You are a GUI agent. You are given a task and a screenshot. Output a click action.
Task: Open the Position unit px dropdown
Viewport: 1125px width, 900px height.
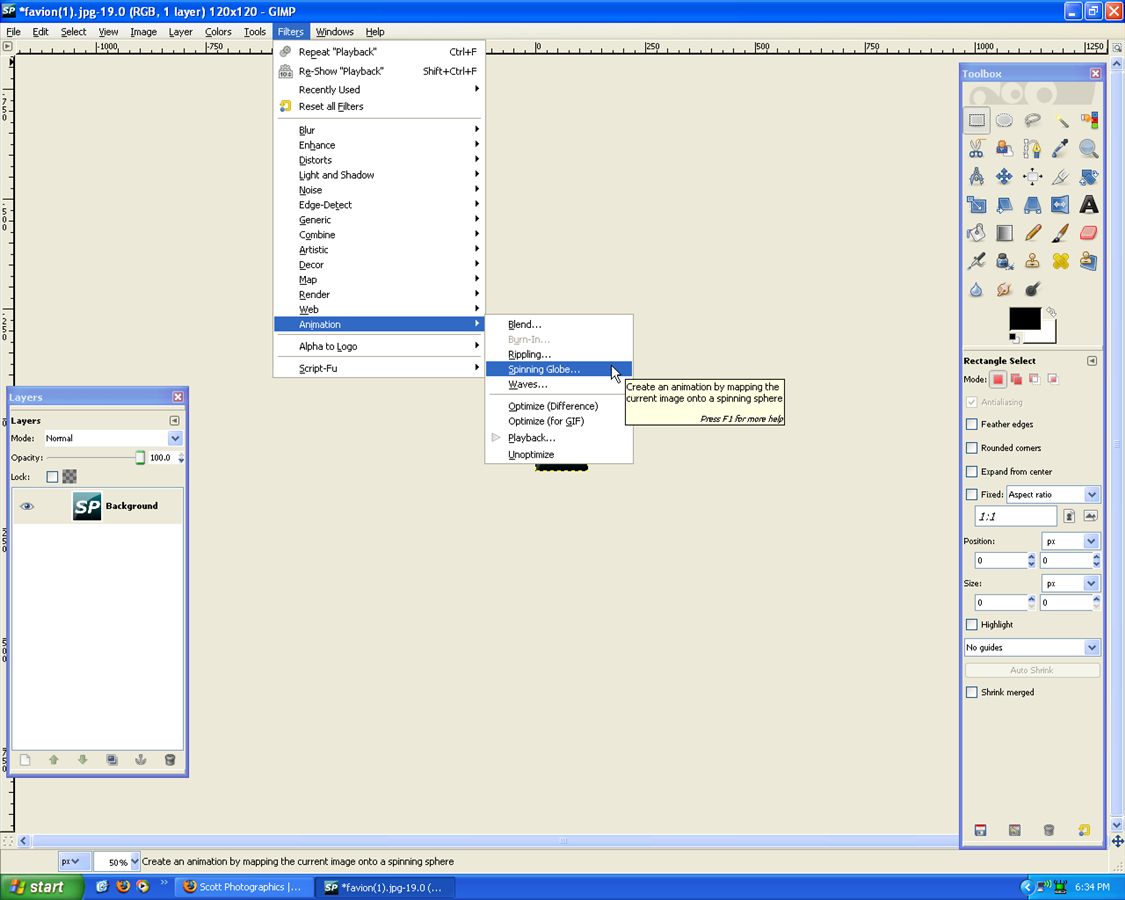[1070, 541]
